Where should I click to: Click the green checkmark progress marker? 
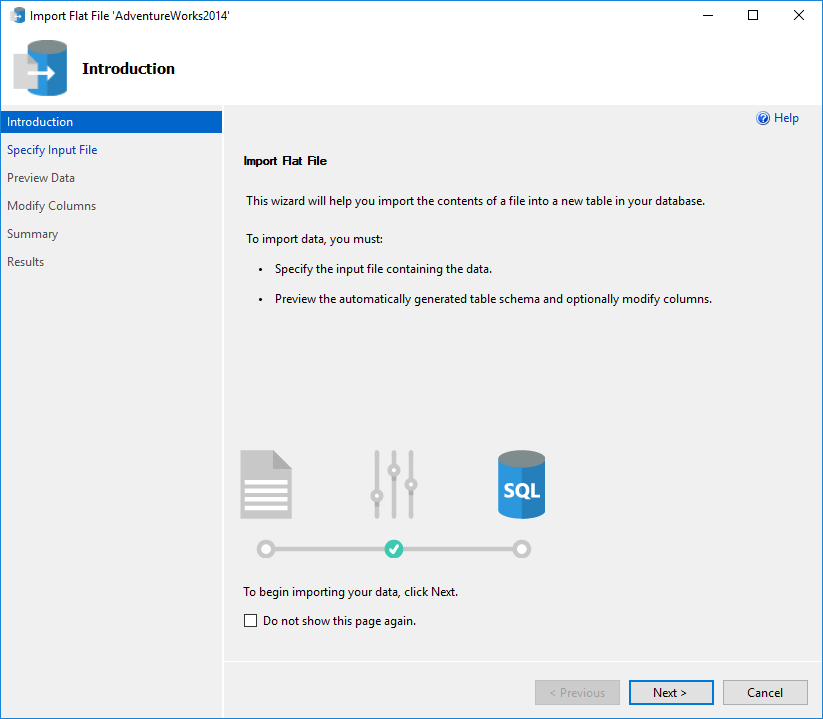393,549
